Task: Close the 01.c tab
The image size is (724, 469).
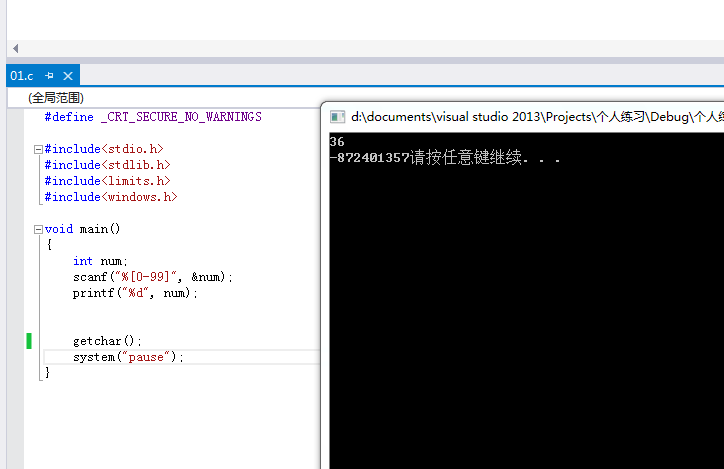Action: (x=68, y=76)
